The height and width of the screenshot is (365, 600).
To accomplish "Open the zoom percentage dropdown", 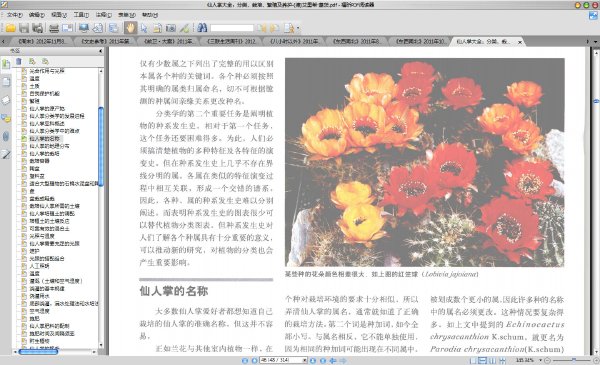I will click(x=540, y=360).
